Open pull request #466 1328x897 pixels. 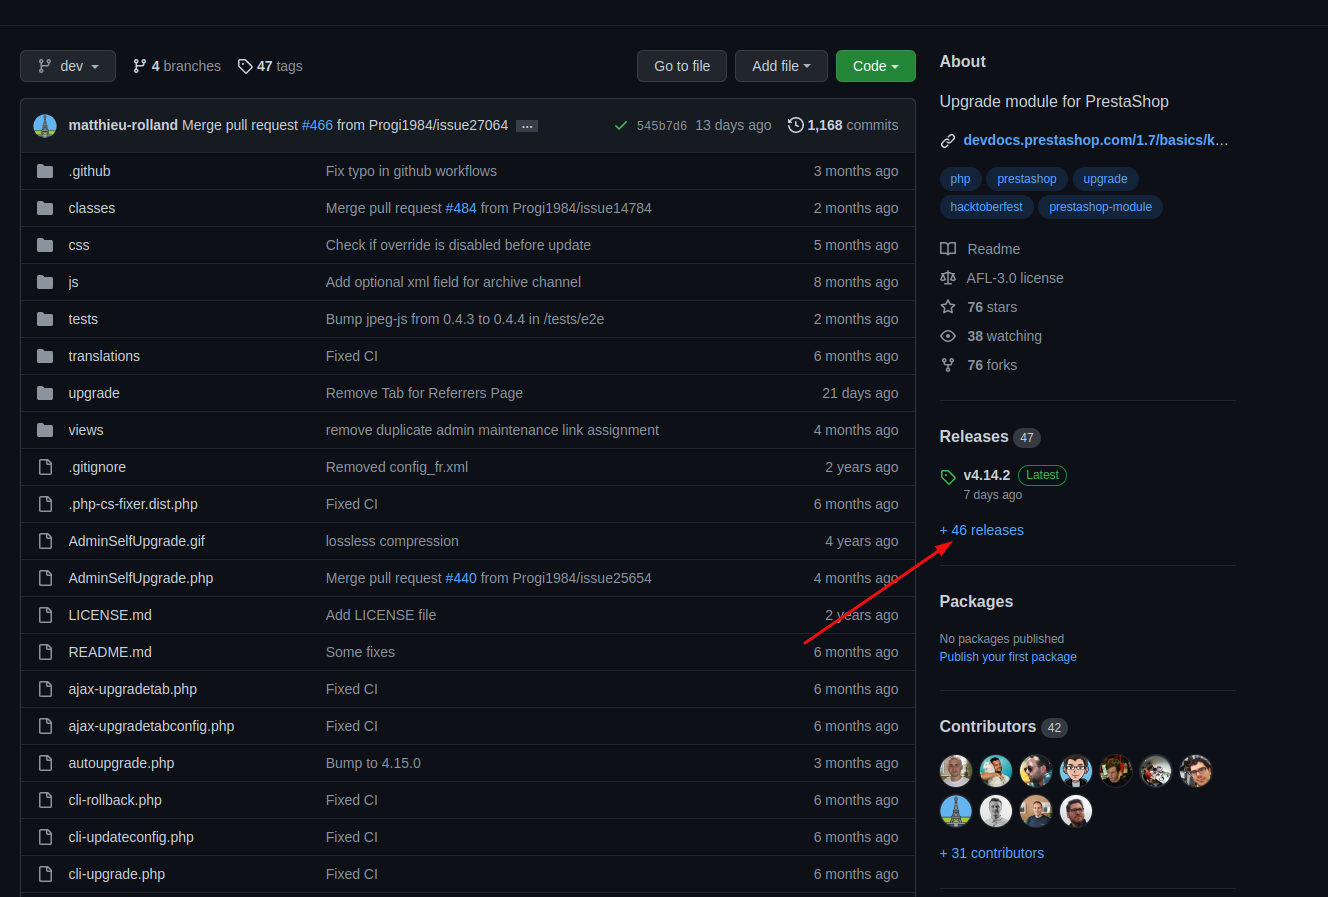(317, 125)
